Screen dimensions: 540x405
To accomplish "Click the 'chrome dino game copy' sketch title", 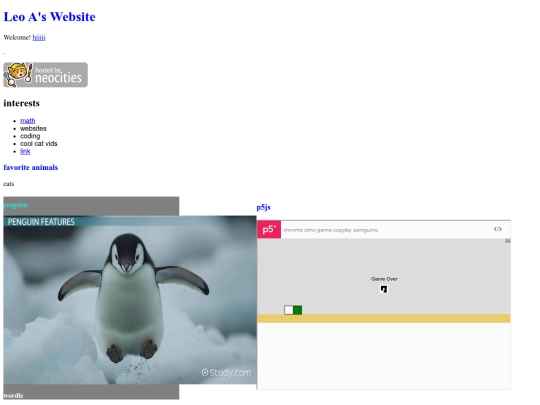I will click(x=312, y=230).
